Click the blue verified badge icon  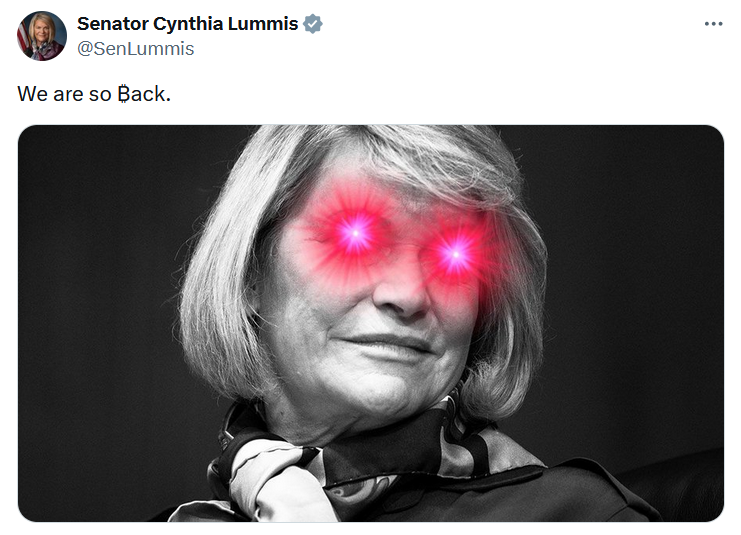pyautogui.click(x=312, y=24)
